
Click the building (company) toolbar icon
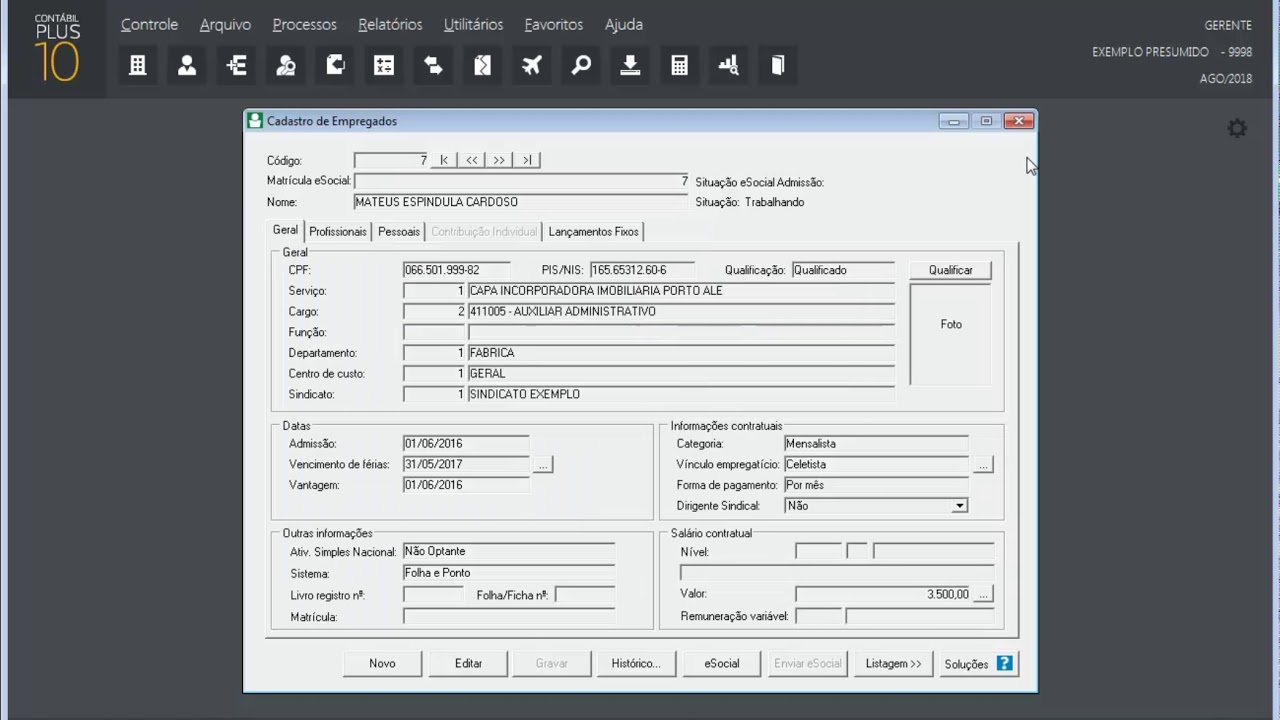click(x=138, y=65)
